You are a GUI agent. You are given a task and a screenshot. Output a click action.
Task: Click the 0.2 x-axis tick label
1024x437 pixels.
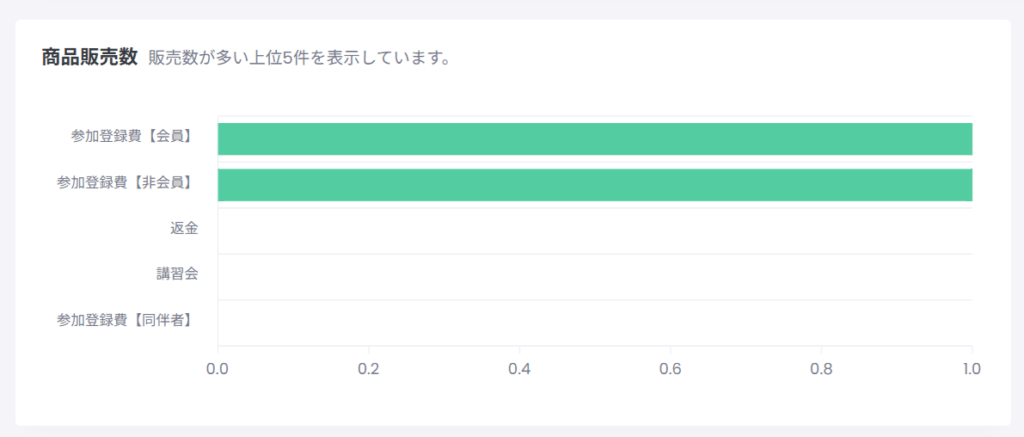[368, 368]
